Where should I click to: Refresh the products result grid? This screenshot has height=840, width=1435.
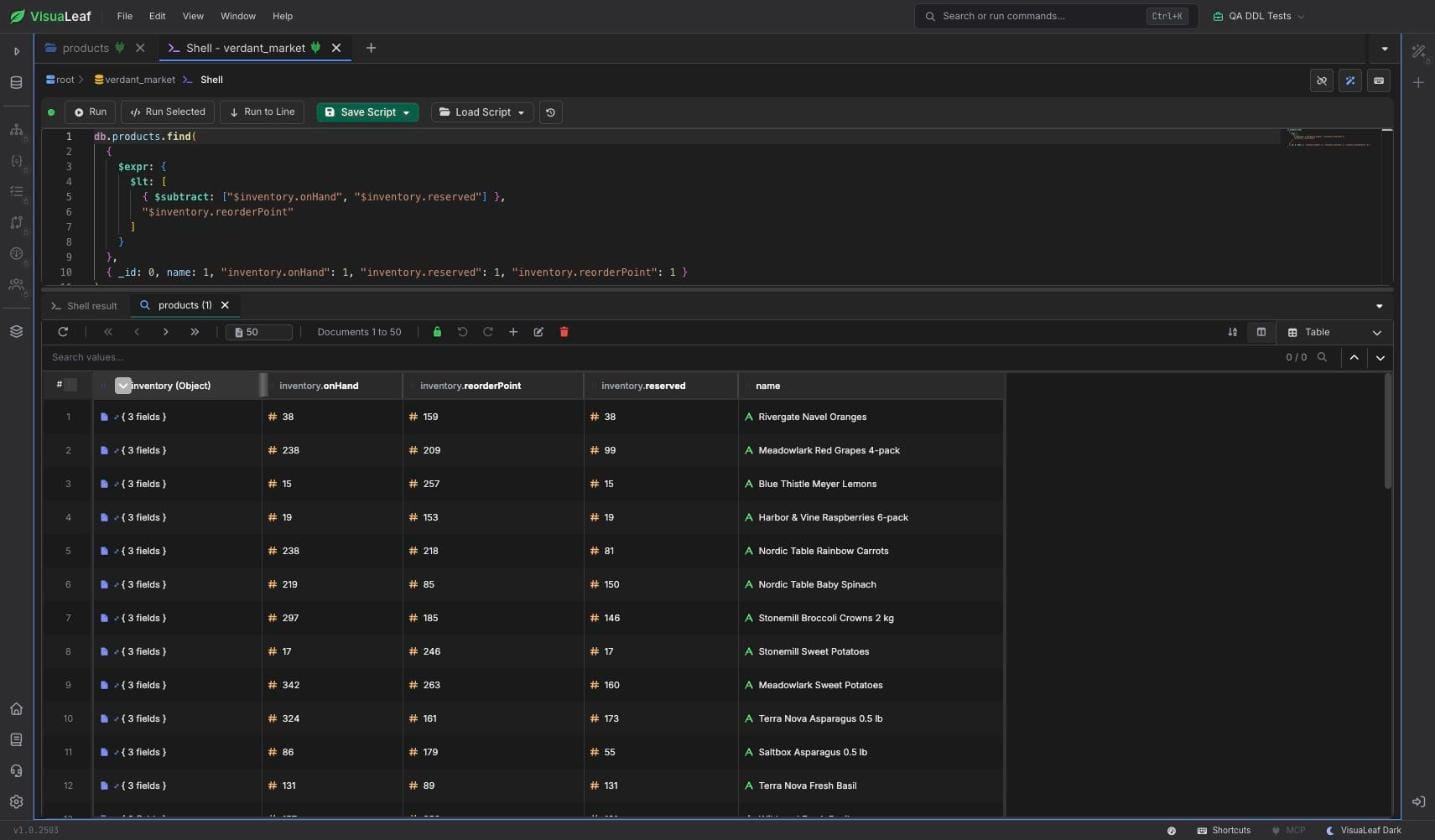(x=63, y=332)
